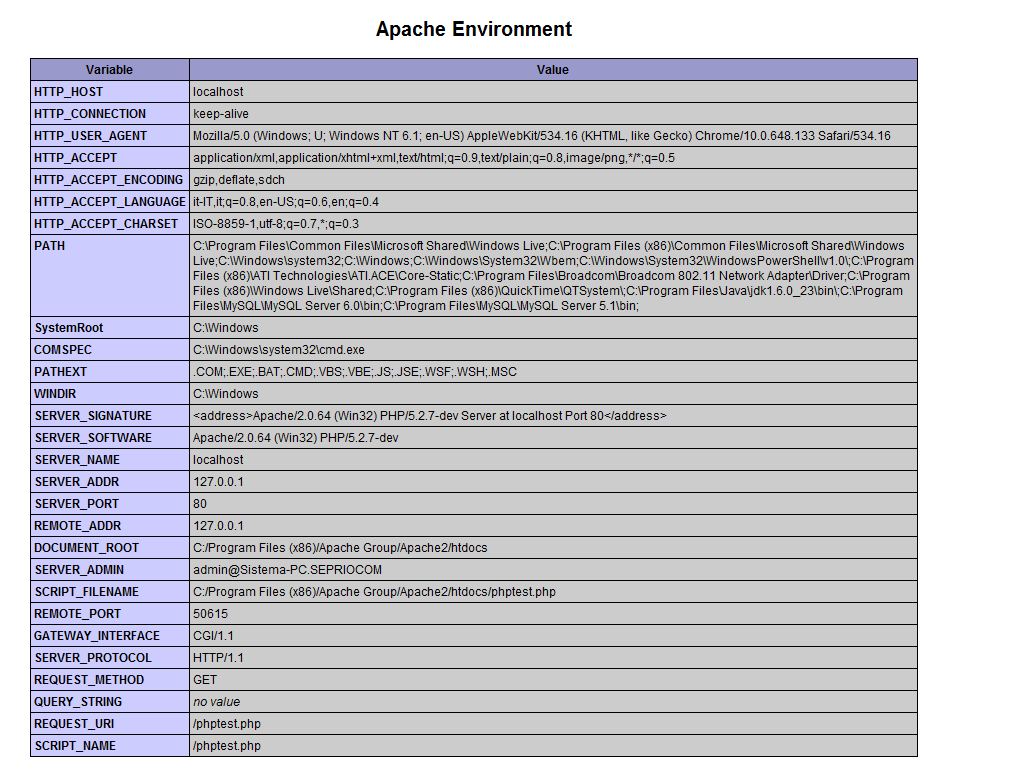Click the SERVER_PORT variable name

coord(77,504)
